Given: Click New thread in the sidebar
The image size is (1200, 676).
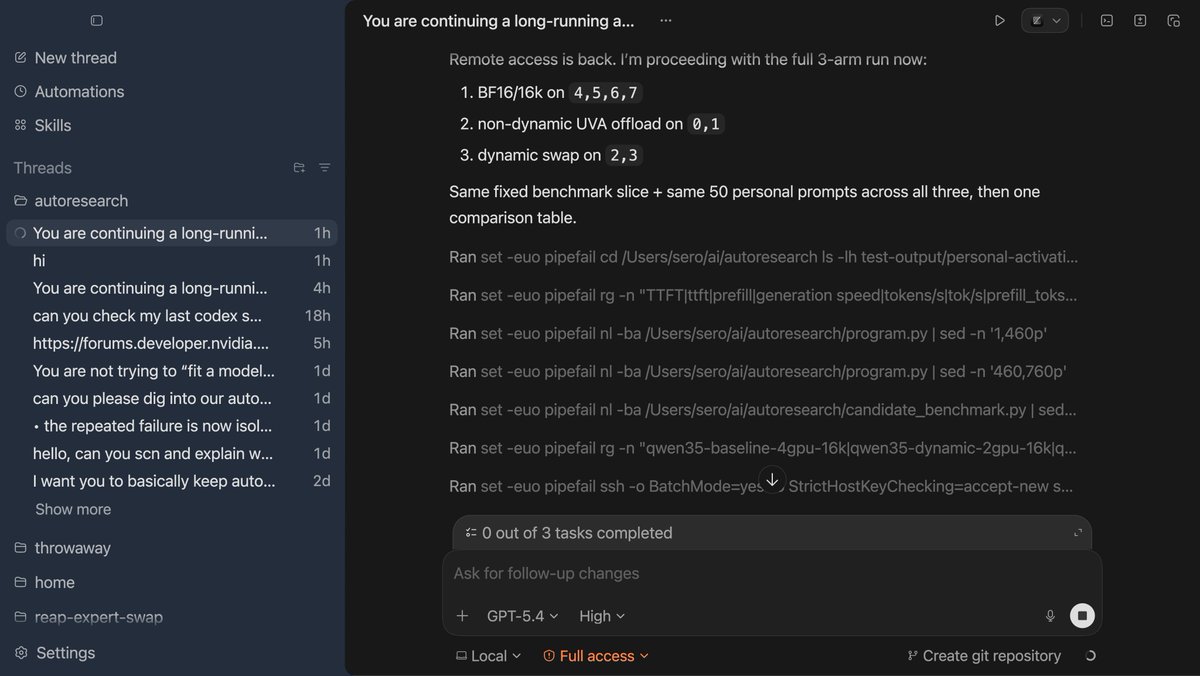Looking at the screenshot, I should point(75,58).
